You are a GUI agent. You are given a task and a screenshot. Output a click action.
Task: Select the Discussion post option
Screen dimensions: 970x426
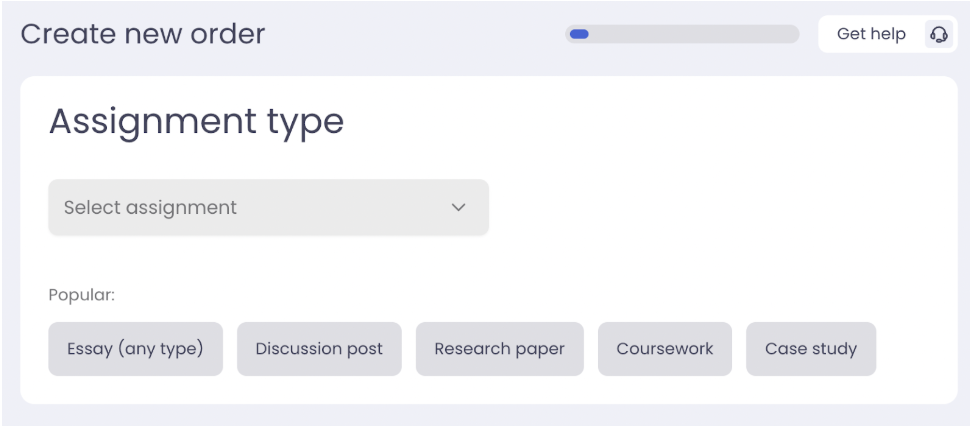(319, 349)
